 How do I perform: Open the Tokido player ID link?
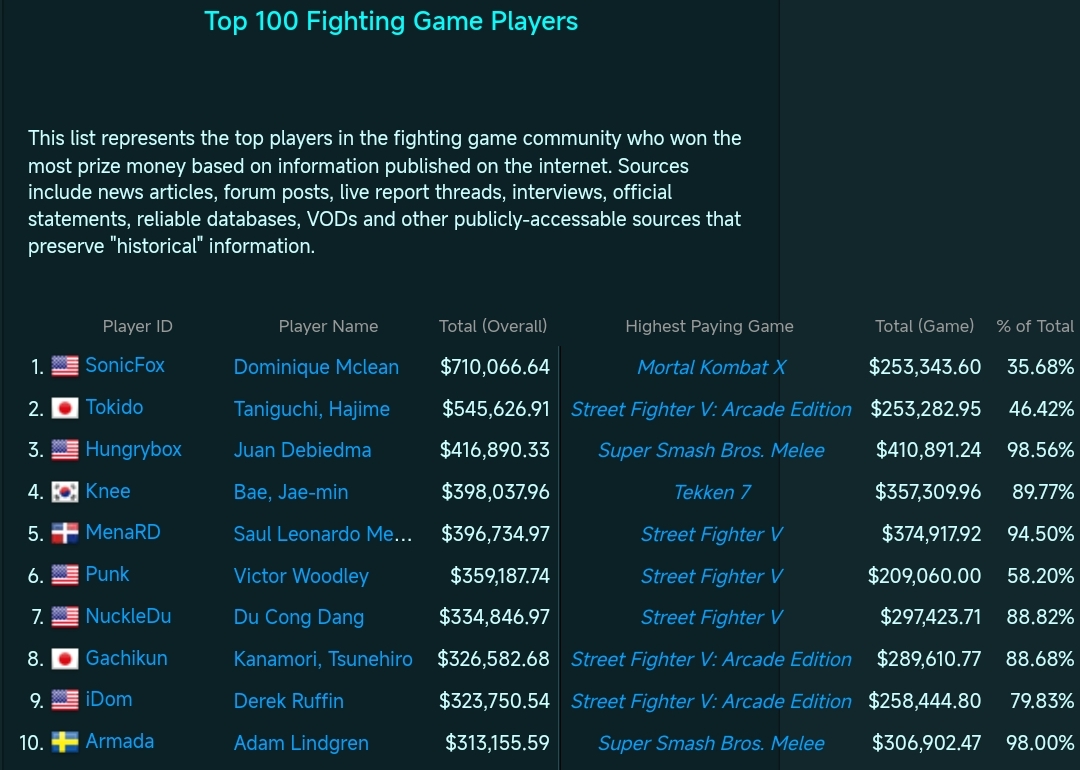pyautogui.click(x=114, y=407)
